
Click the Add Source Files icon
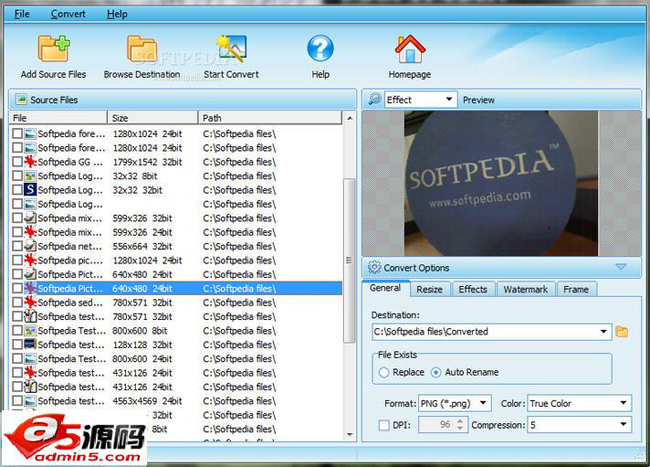(x=52, y=48)
